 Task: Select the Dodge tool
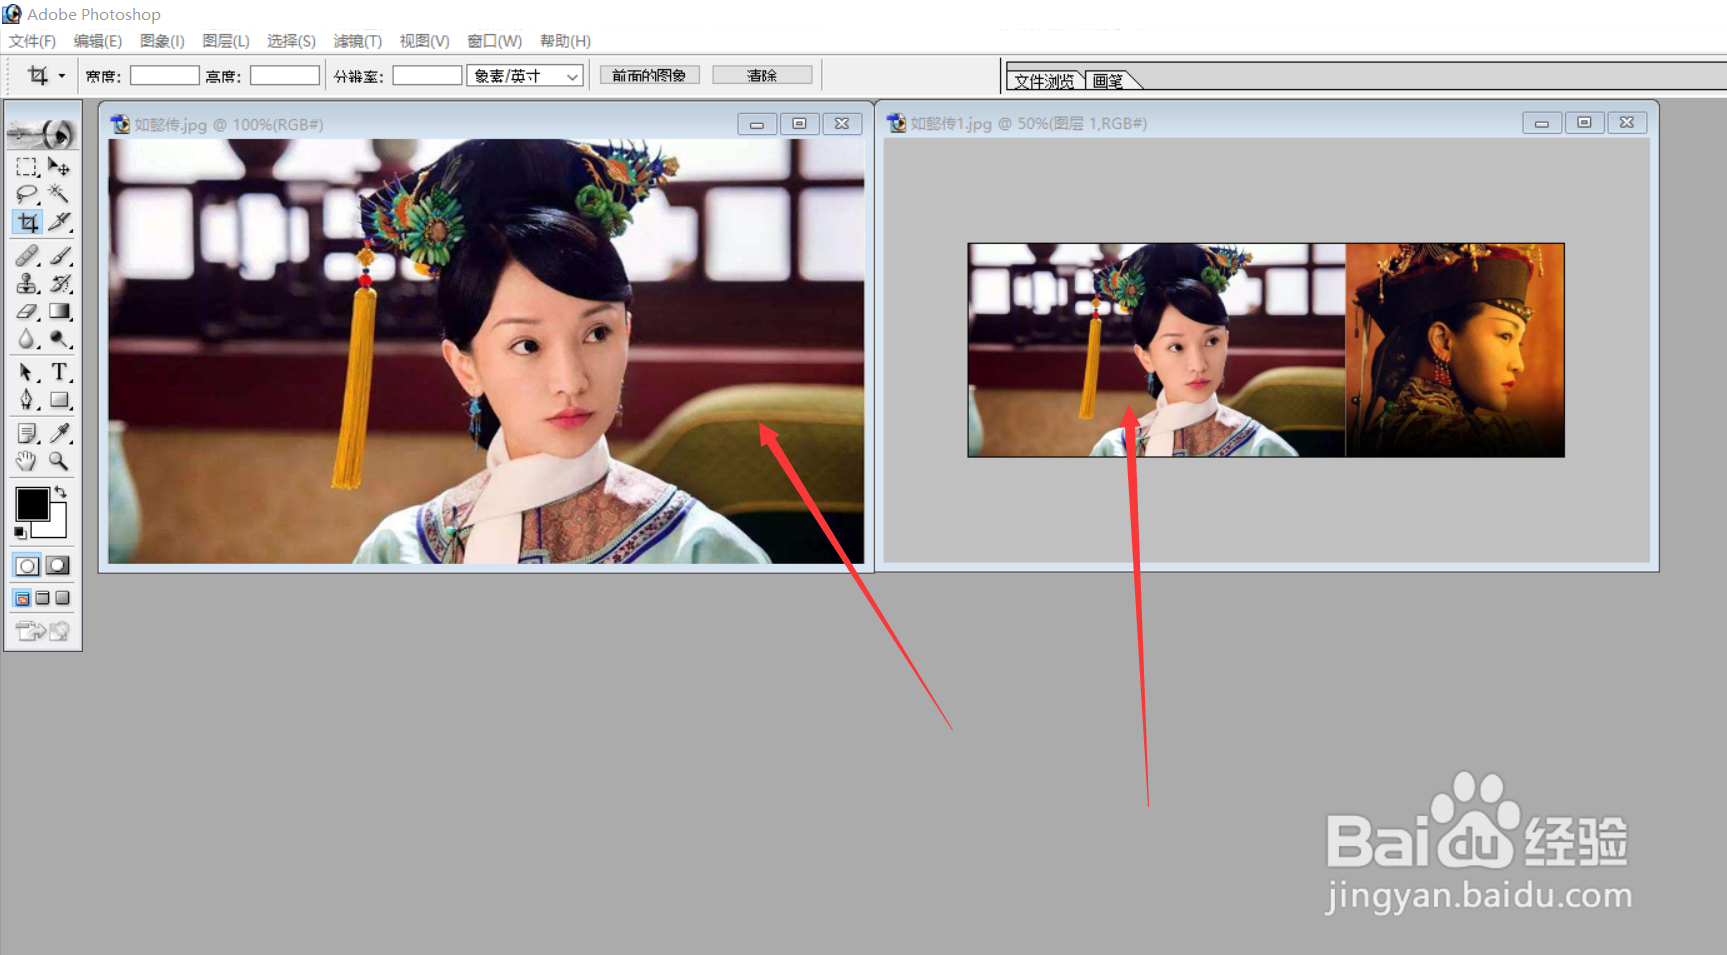tap(59, 340)
